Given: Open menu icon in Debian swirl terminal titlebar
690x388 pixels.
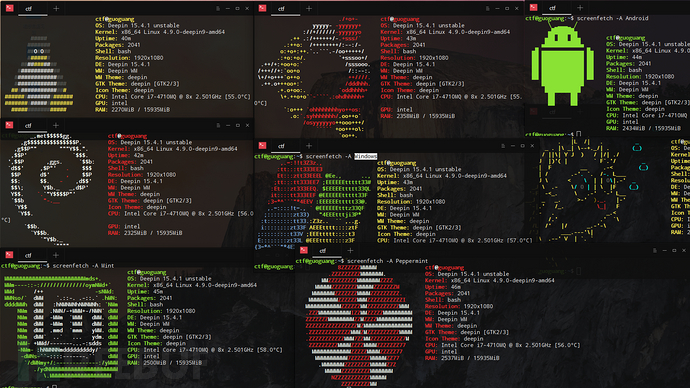Looking at the screenshot, I should pyautogui.click(x=218, y=125).
